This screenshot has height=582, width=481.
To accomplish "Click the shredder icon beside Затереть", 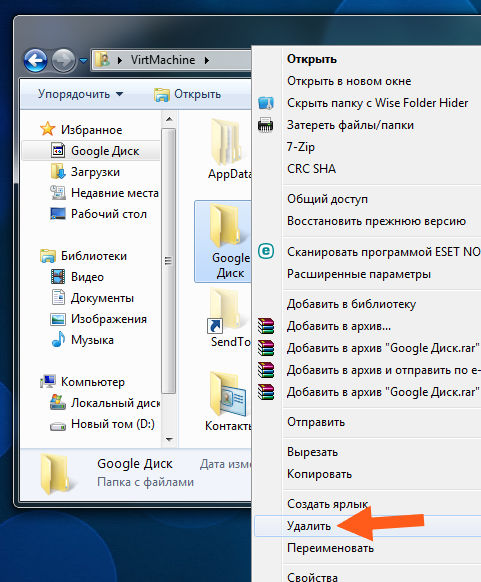I will coord(265,125).
